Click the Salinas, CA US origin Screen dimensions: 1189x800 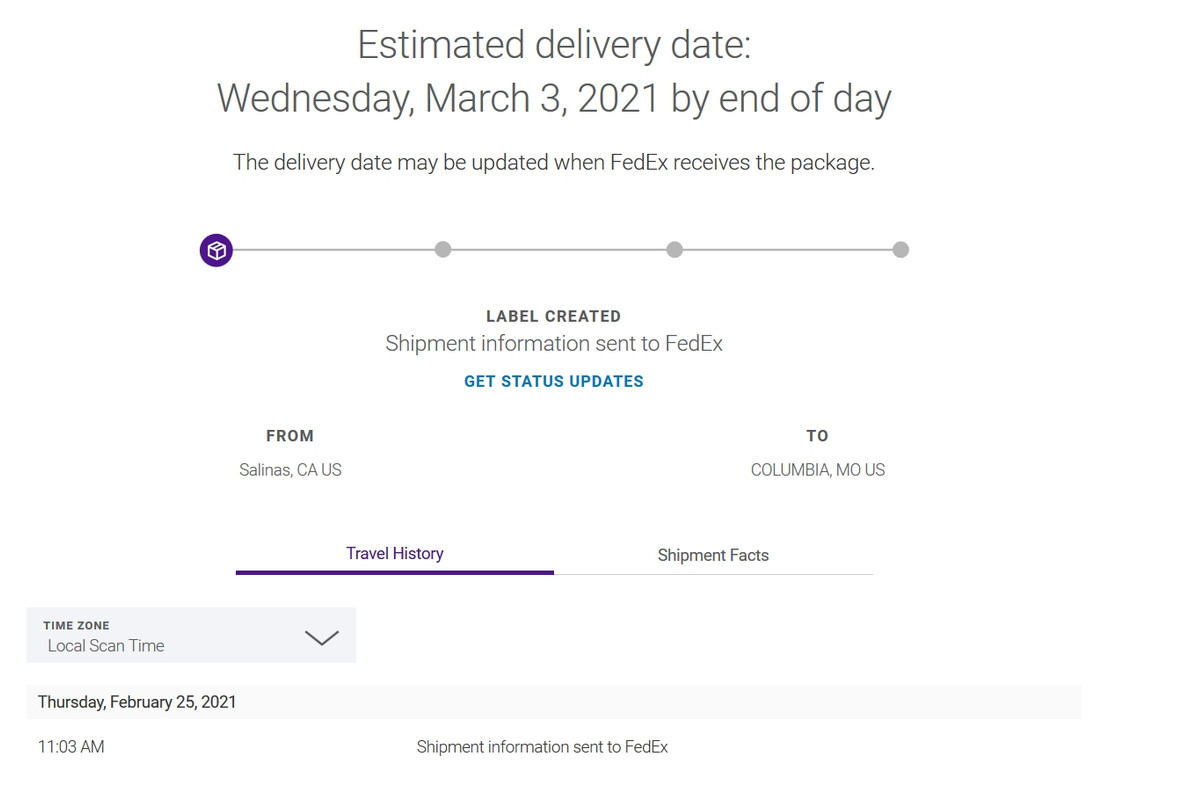pos(290,470)
